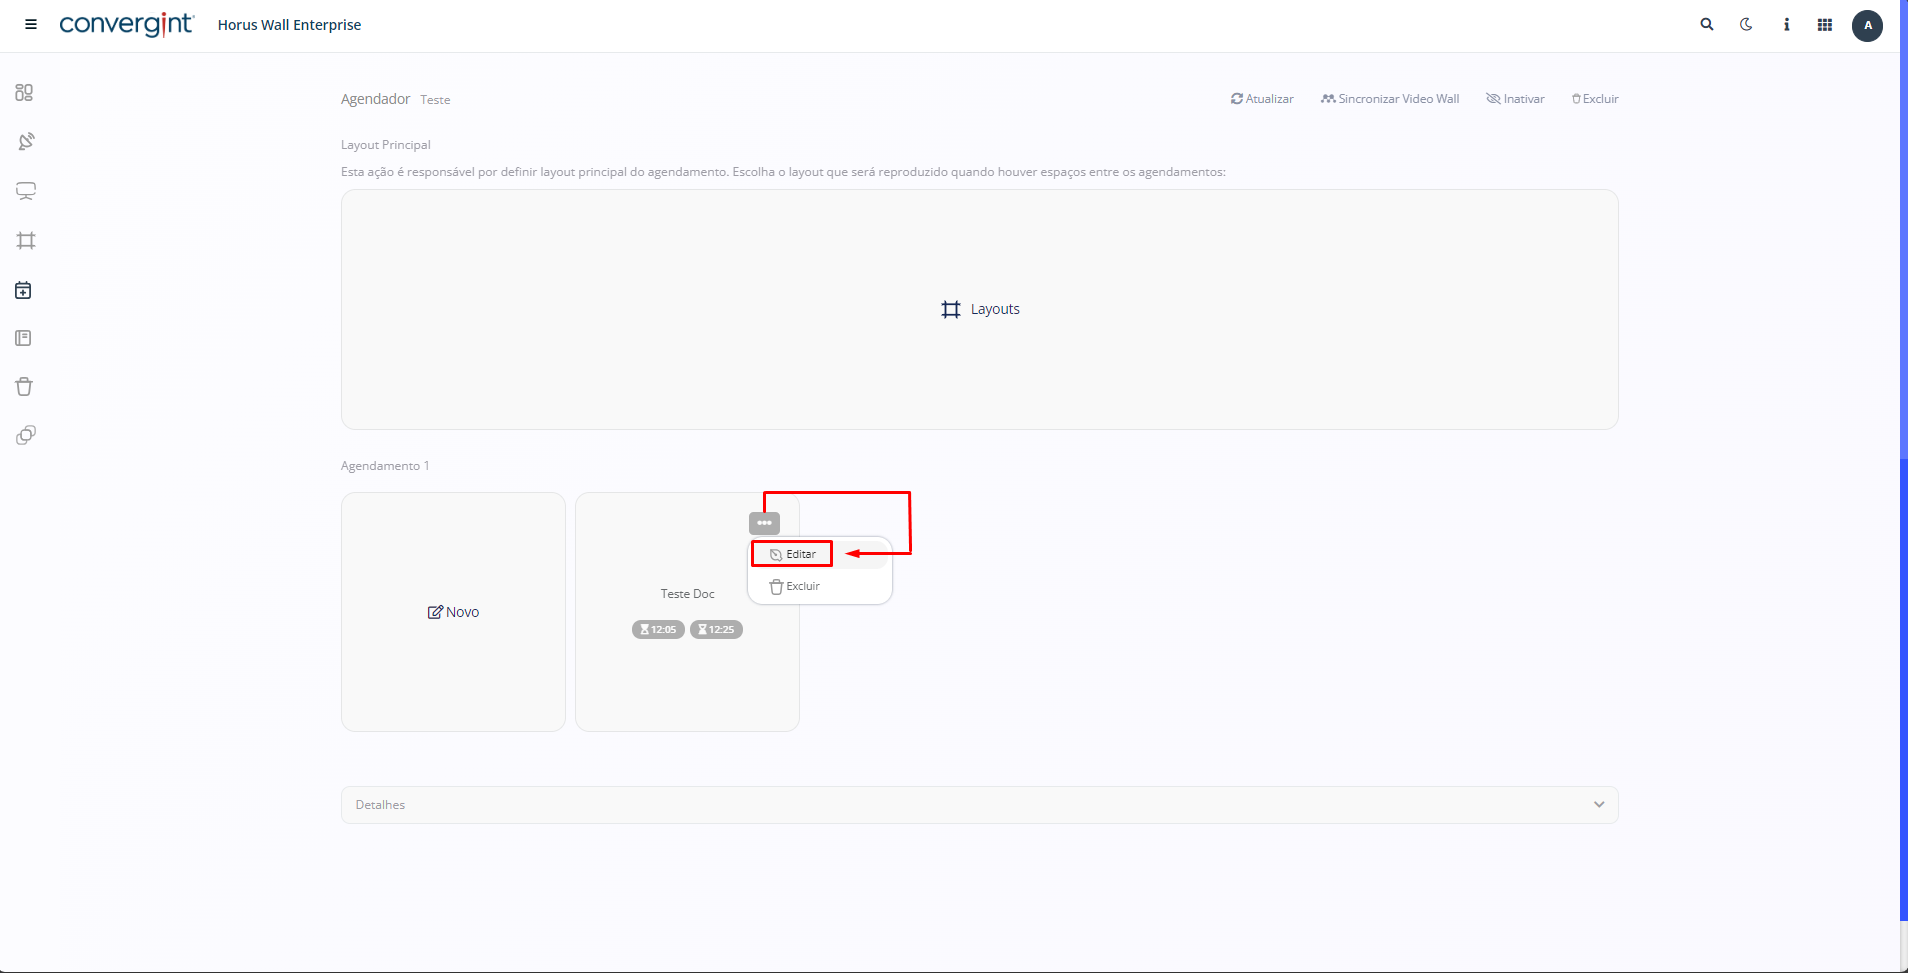Click Inativar to deactivate scheduler

[x=1515, y=99]
